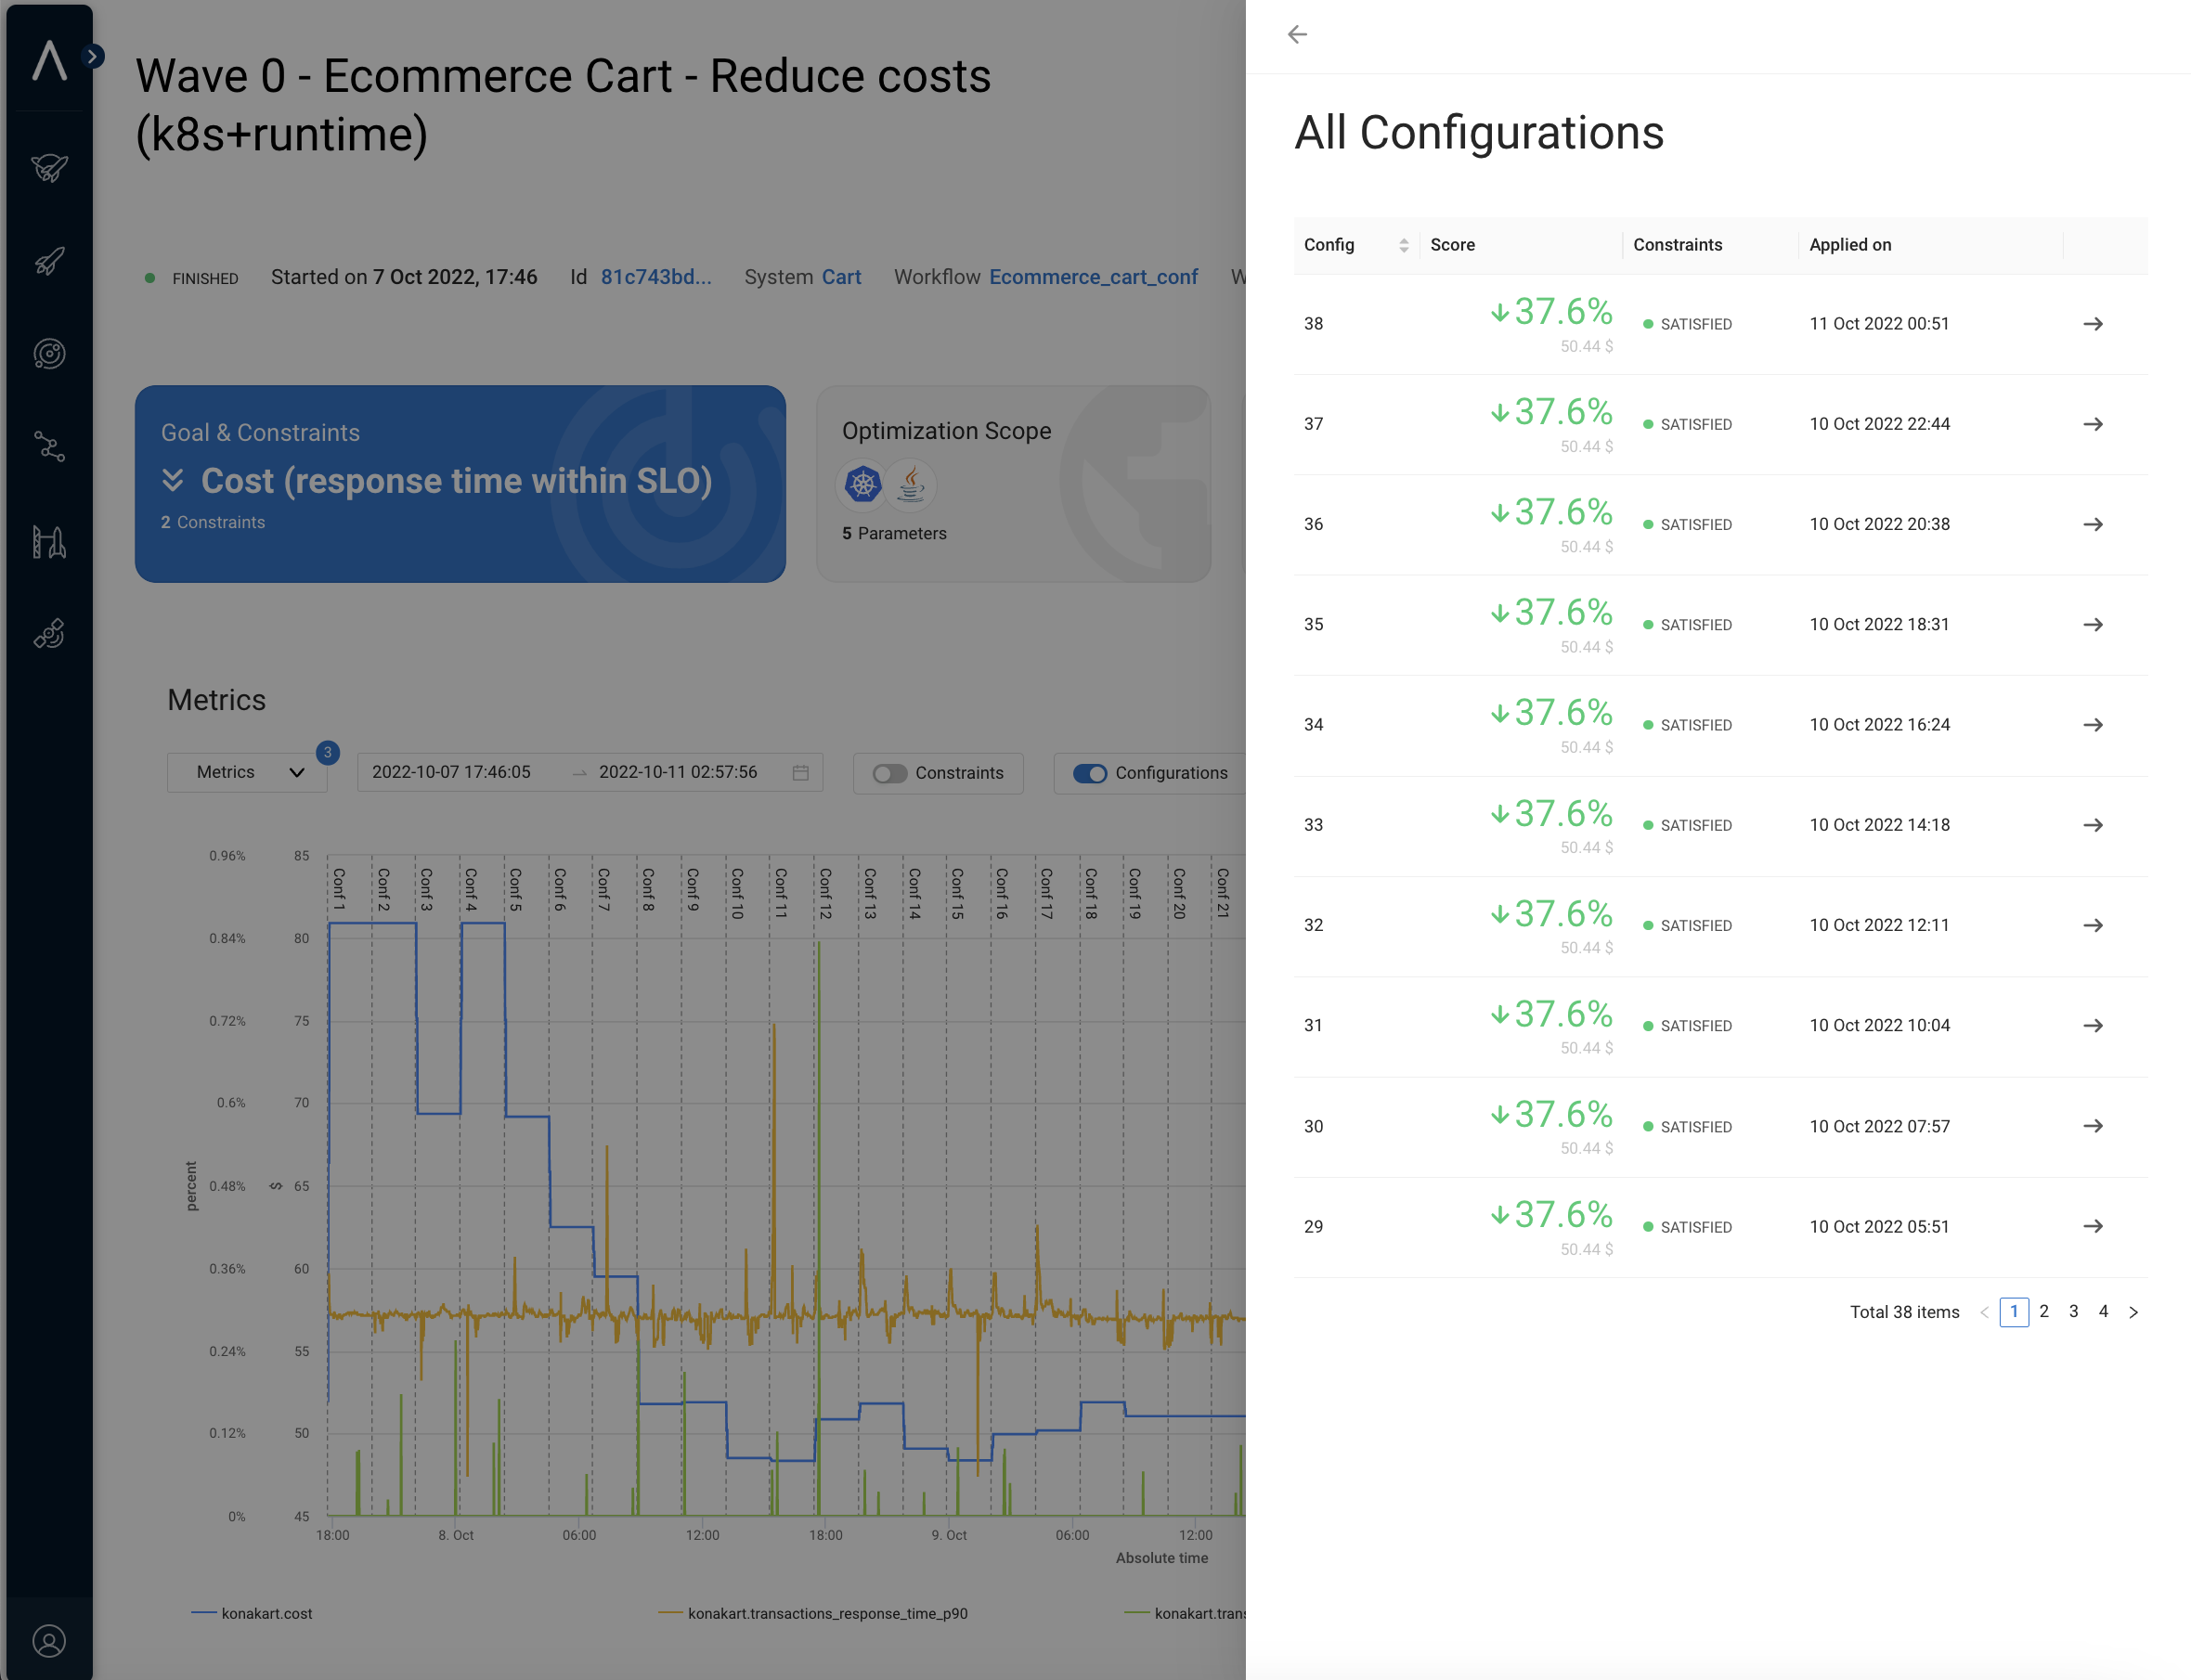Go to page 4 of configurations
Image resolution: width=2191 pixels, height=1680 pixels.
point(2103,1311)
